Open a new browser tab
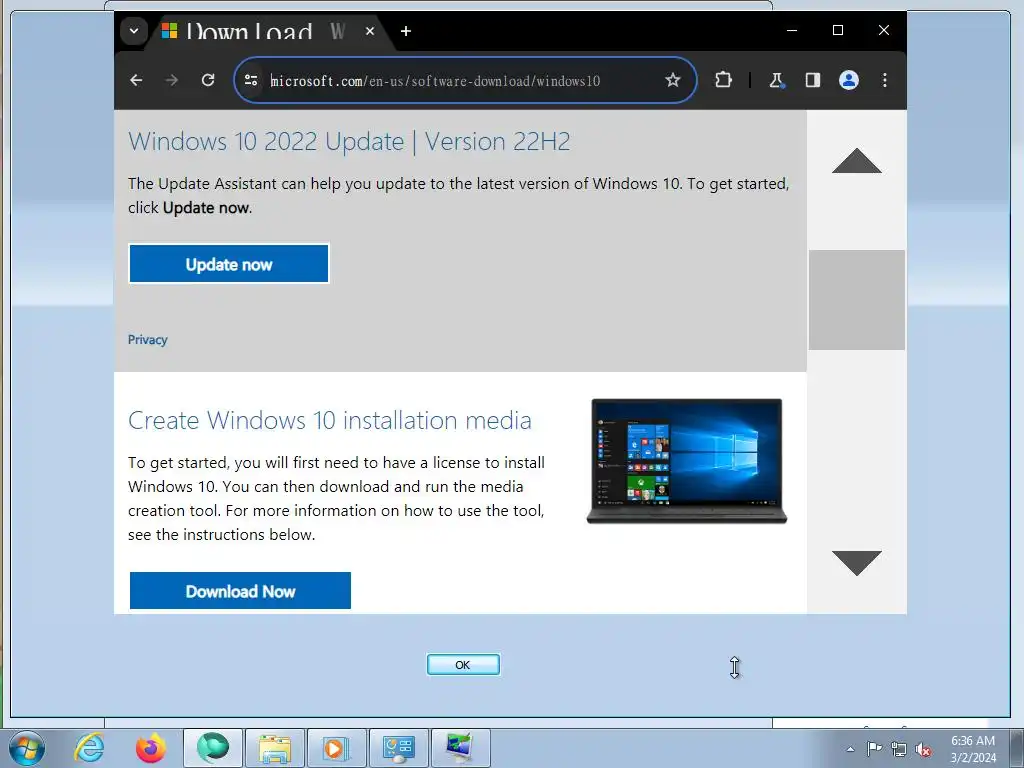 [x=406, y=31]
